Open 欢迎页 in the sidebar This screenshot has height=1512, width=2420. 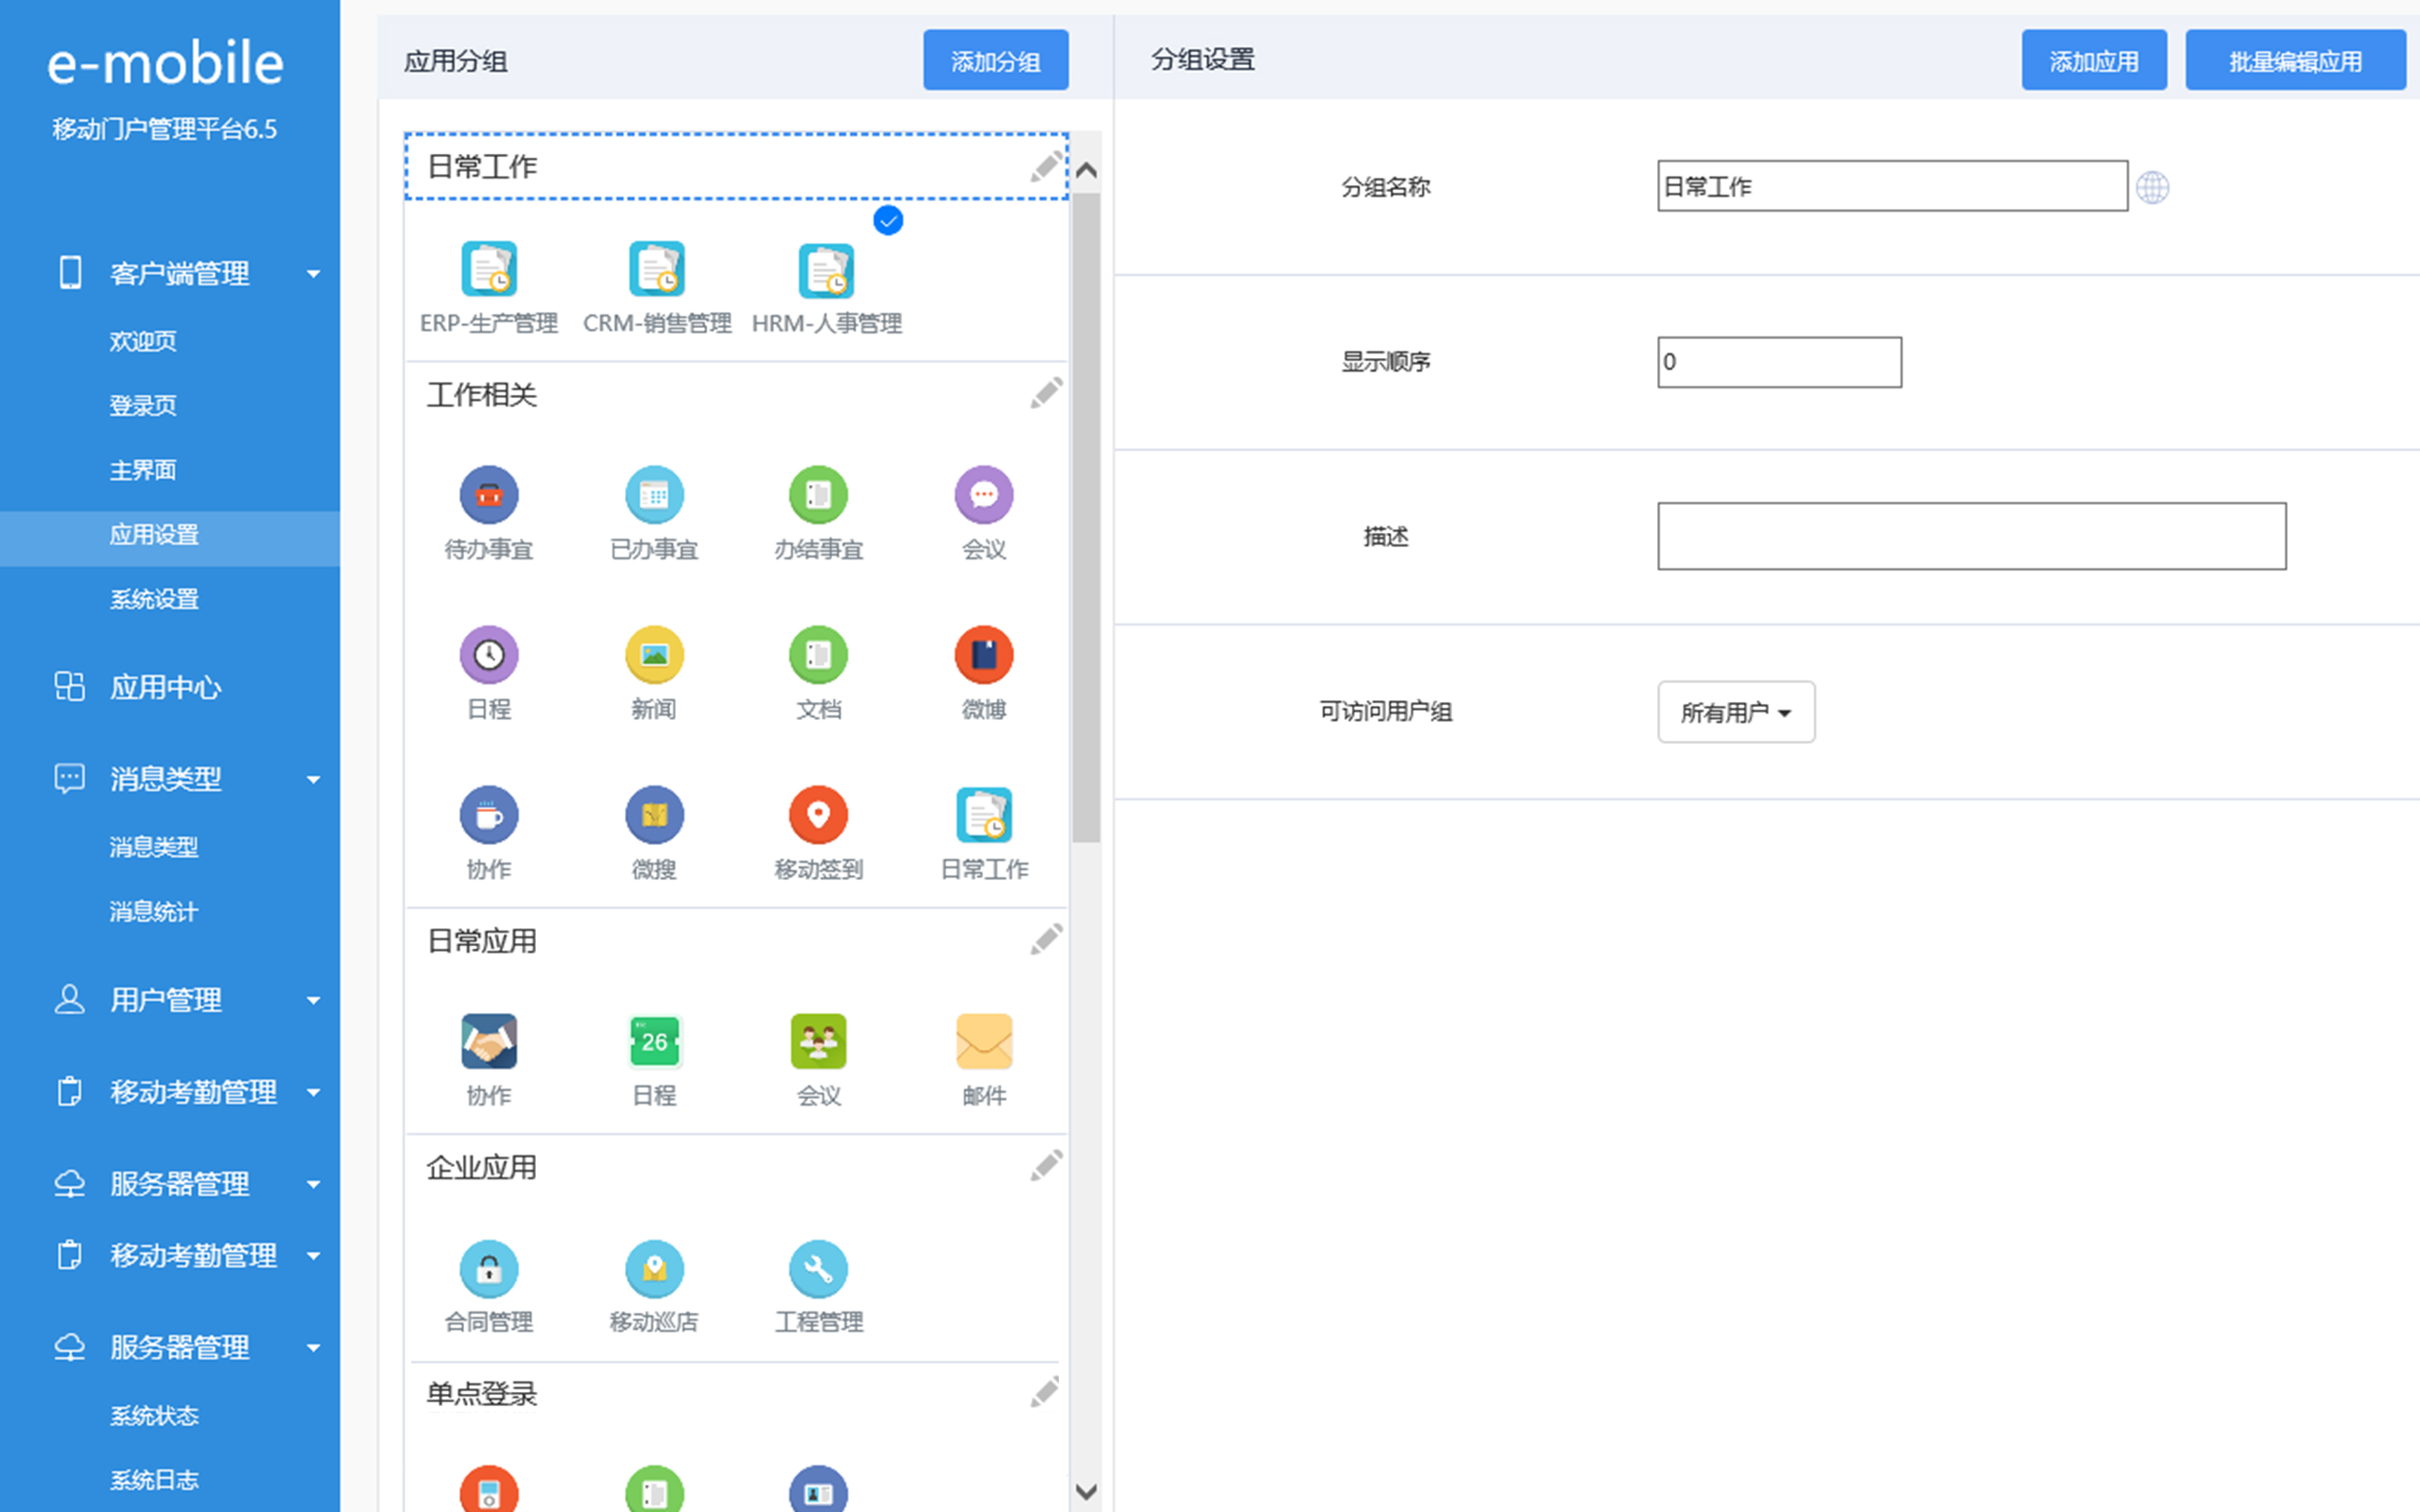143,341
